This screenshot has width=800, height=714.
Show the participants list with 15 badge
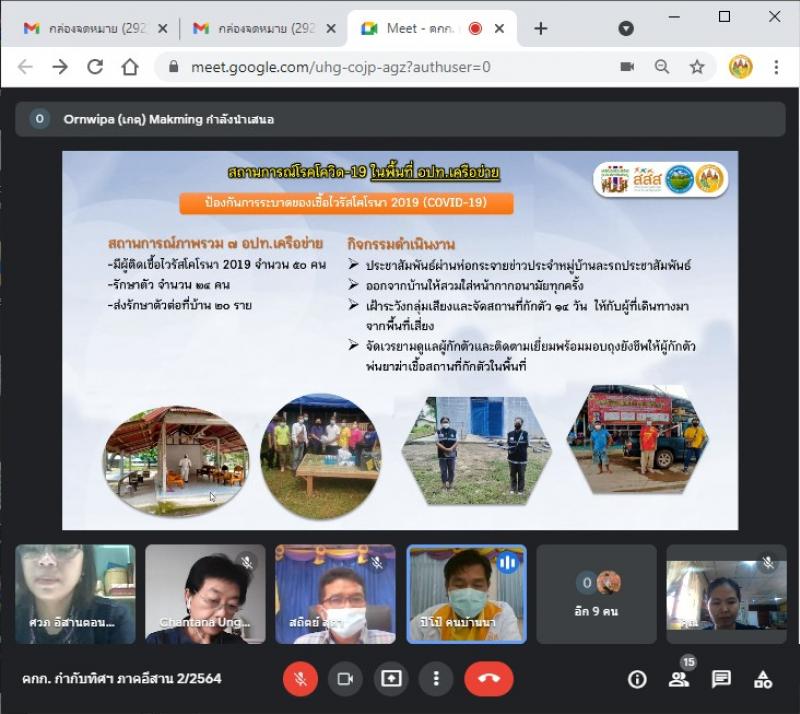tap(679, 679)
